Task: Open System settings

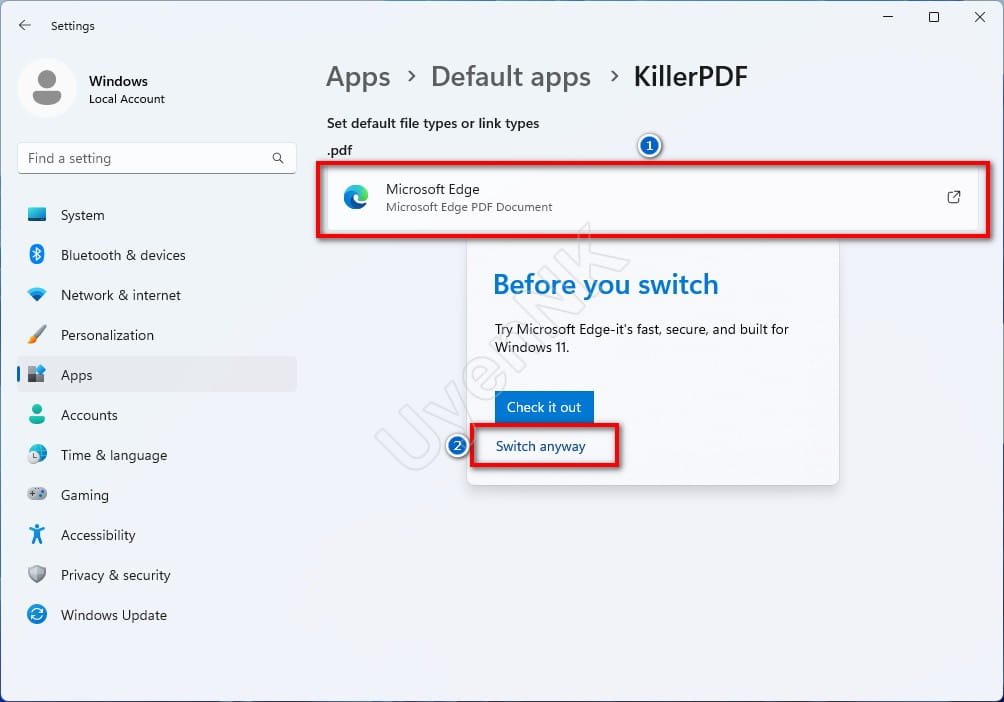Action: [157, 215]
